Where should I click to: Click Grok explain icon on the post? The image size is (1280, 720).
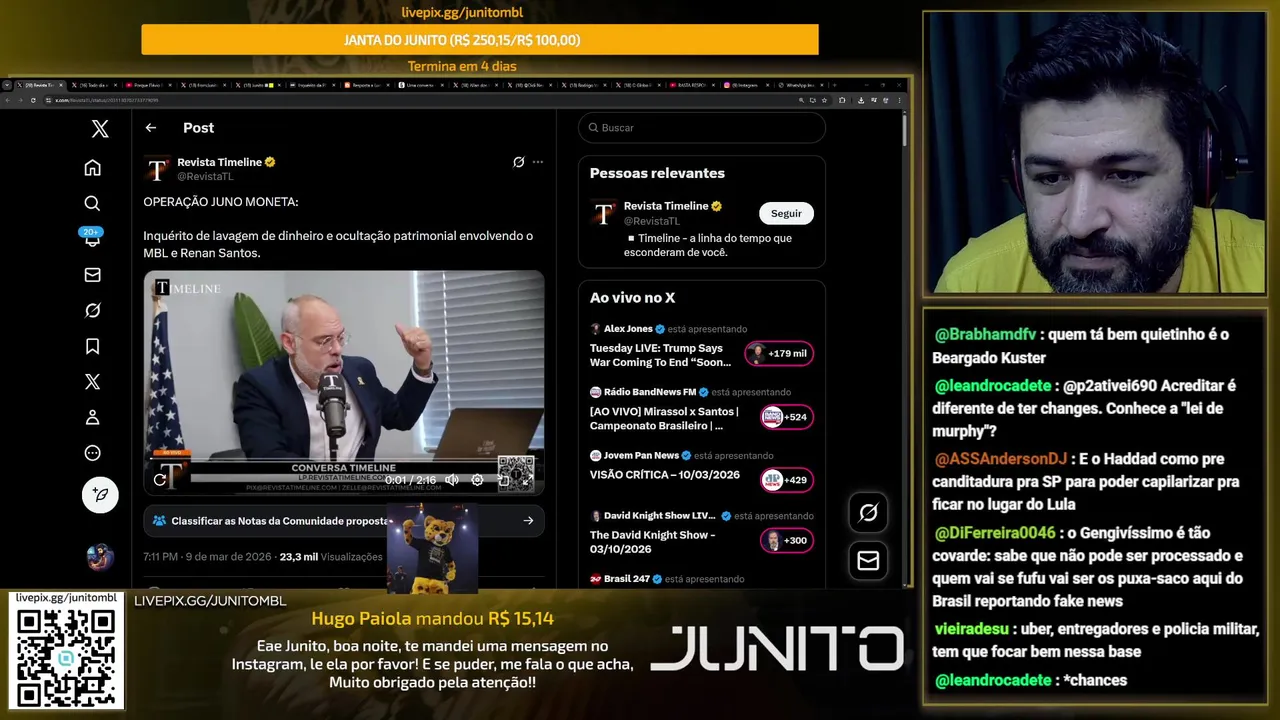click(518, 162)
